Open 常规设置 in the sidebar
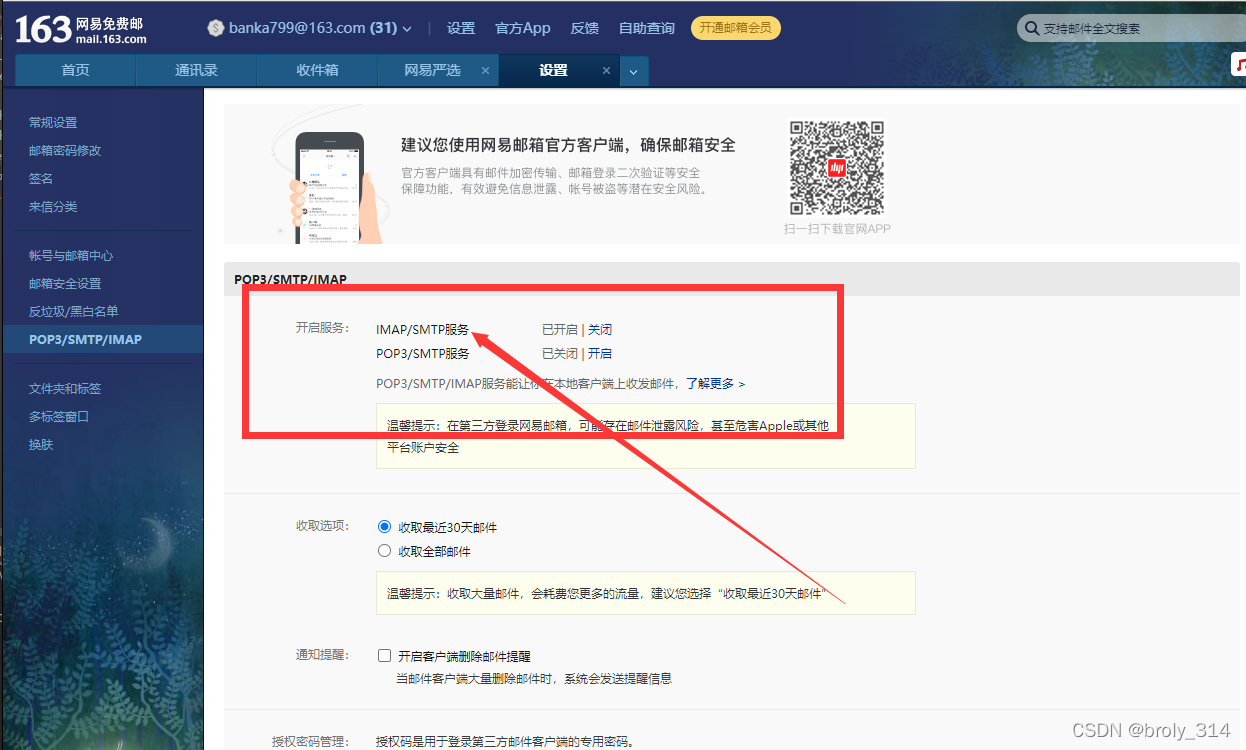The width and height of the screenshot is (1246, 750). click(x=53, y=122)
